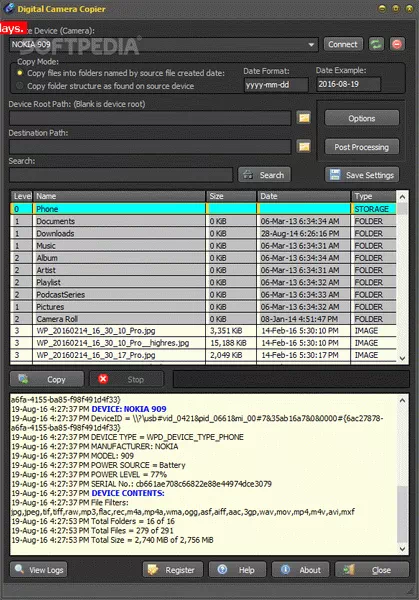Edit the Date Format field
Image resolution: width=419 pixels, height=600 pixels.
coord(276,85)
